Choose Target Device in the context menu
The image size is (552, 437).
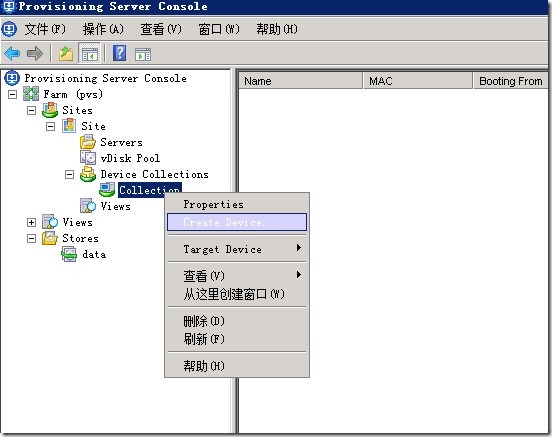[237, 249]
